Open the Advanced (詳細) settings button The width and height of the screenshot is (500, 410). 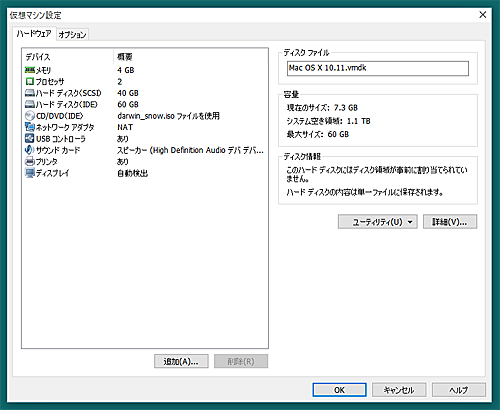click(450, 222)
